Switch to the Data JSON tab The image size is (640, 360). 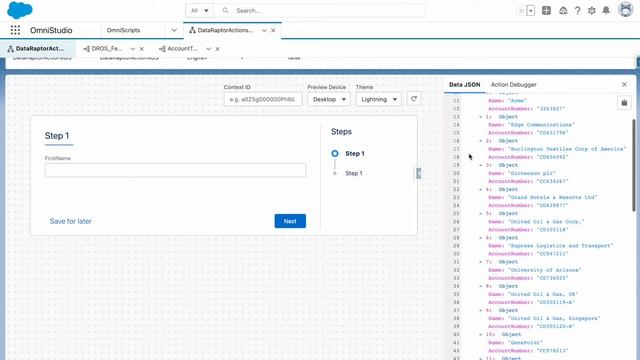tap(464, 84)
